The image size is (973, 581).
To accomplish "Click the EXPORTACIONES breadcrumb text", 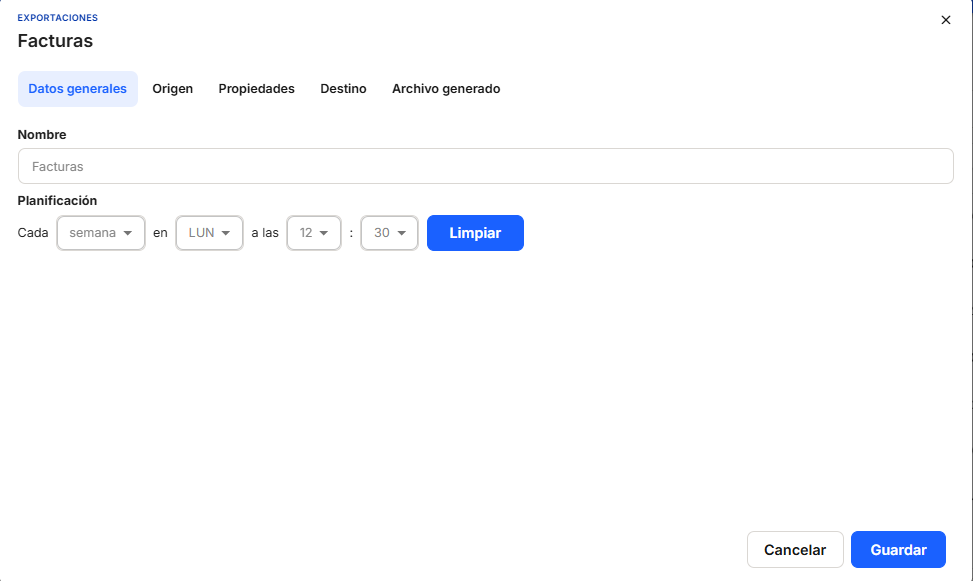I will click(57, 18).
